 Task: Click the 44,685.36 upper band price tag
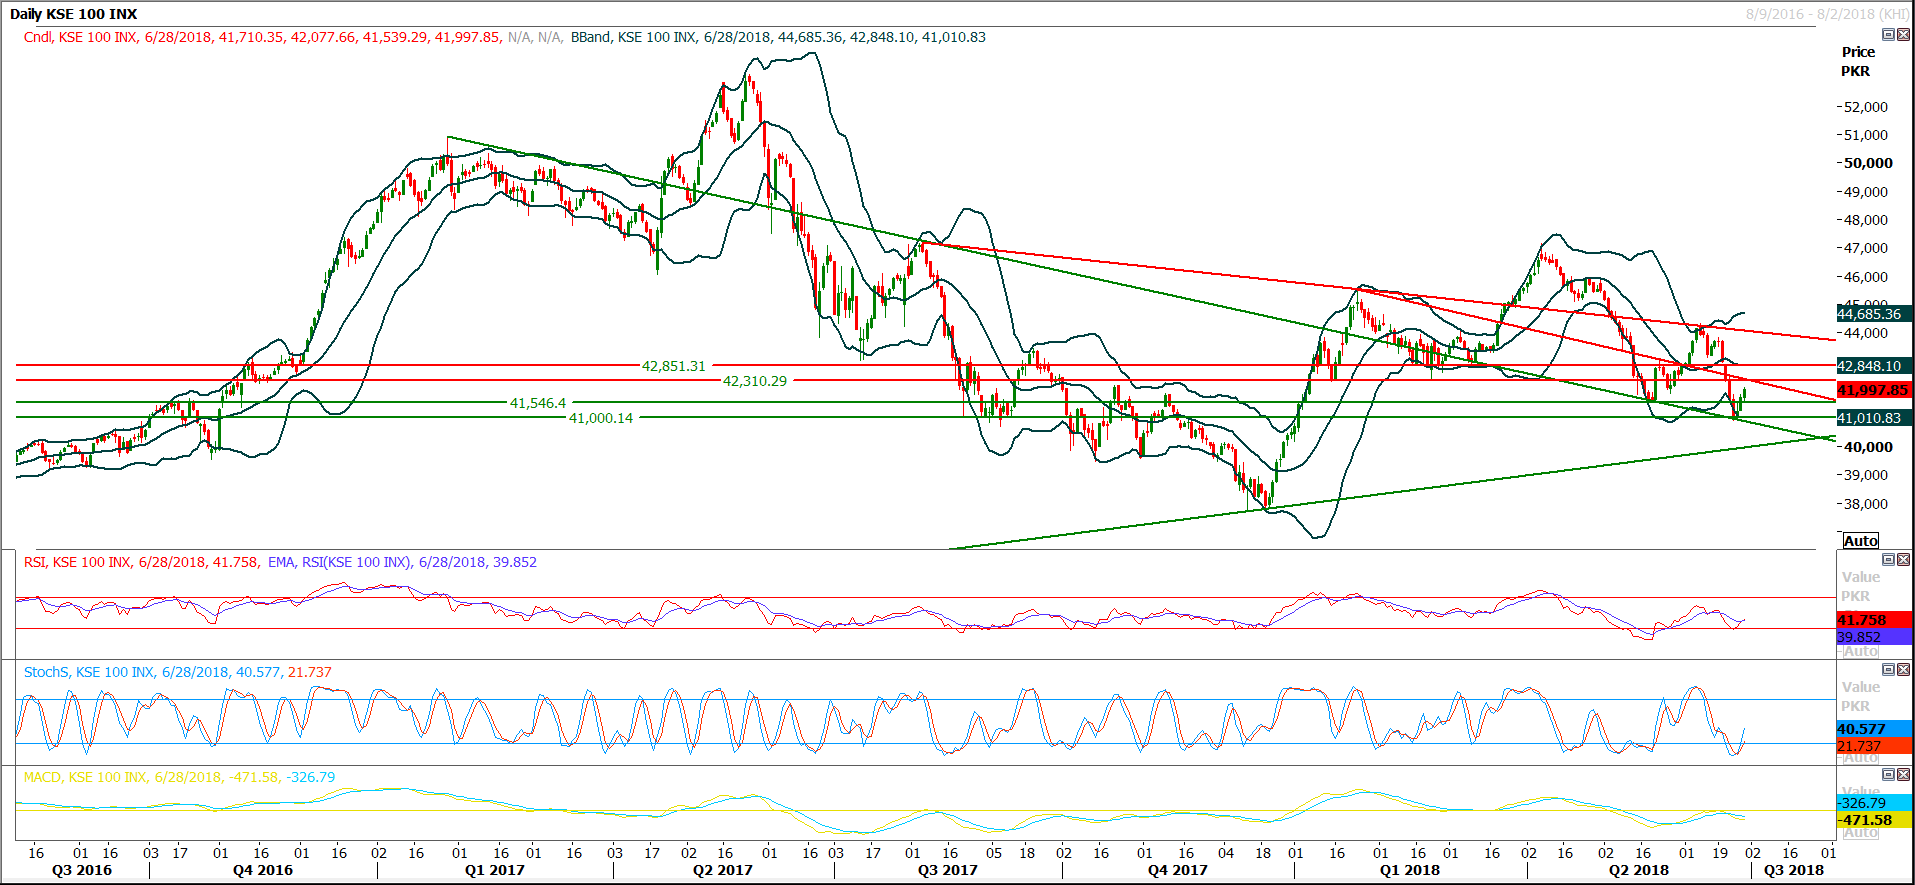click(1874, 314)
